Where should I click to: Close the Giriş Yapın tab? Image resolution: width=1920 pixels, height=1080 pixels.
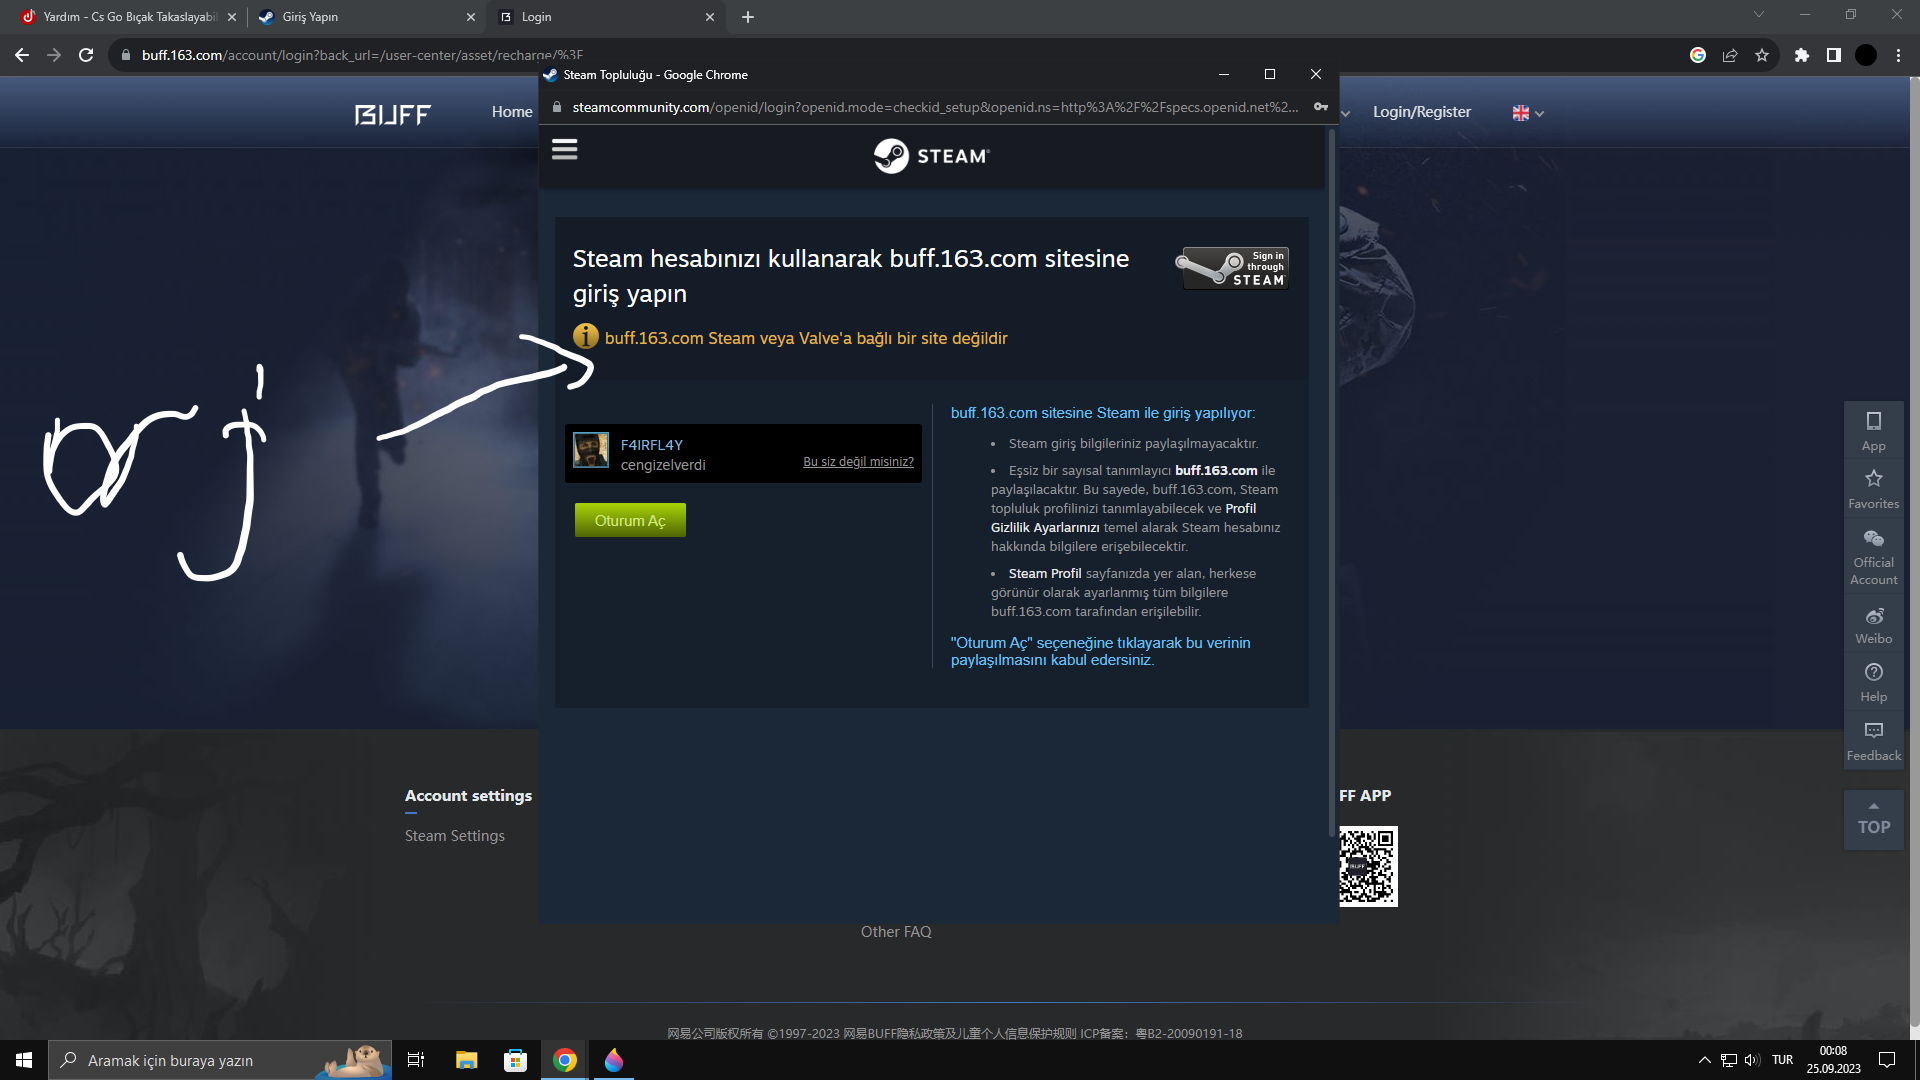(471, 17)
